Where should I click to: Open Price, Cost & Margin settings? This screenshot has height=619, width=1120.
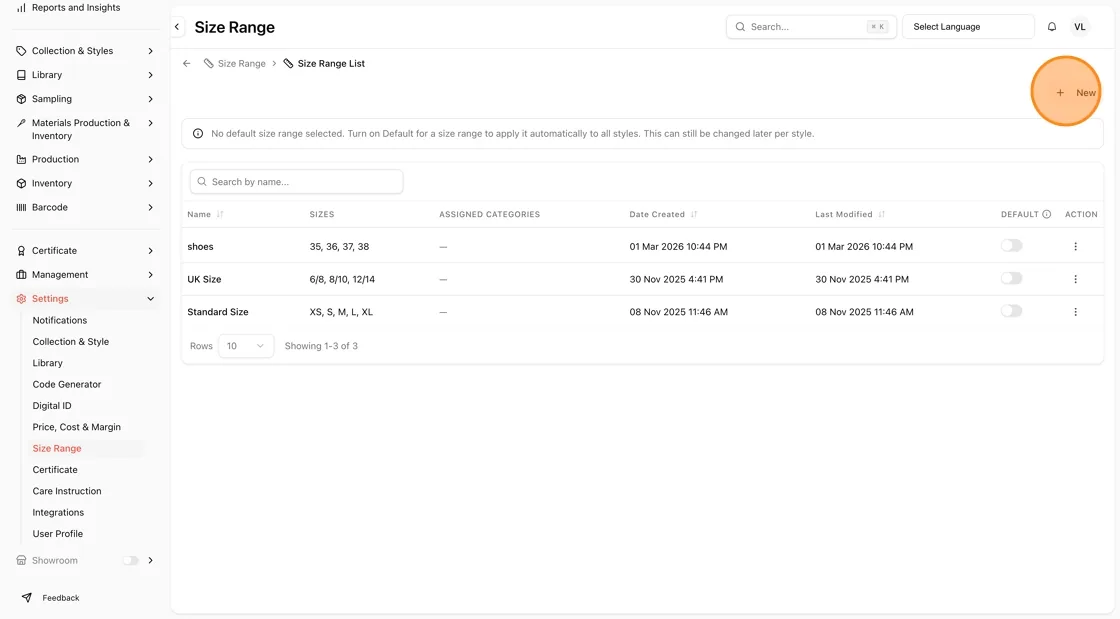pyautogui.click(x=76, y=427)
